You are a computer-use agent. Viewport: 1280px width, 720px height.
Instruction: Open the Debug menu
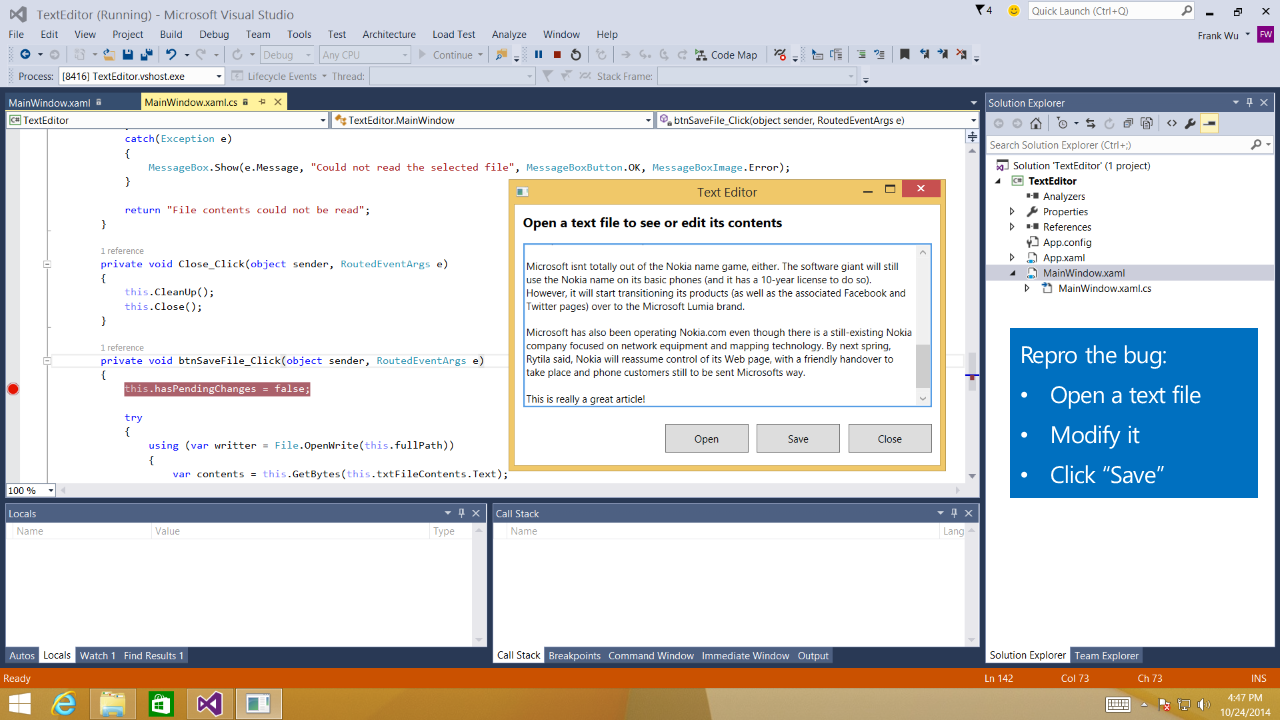click(214, 34)
